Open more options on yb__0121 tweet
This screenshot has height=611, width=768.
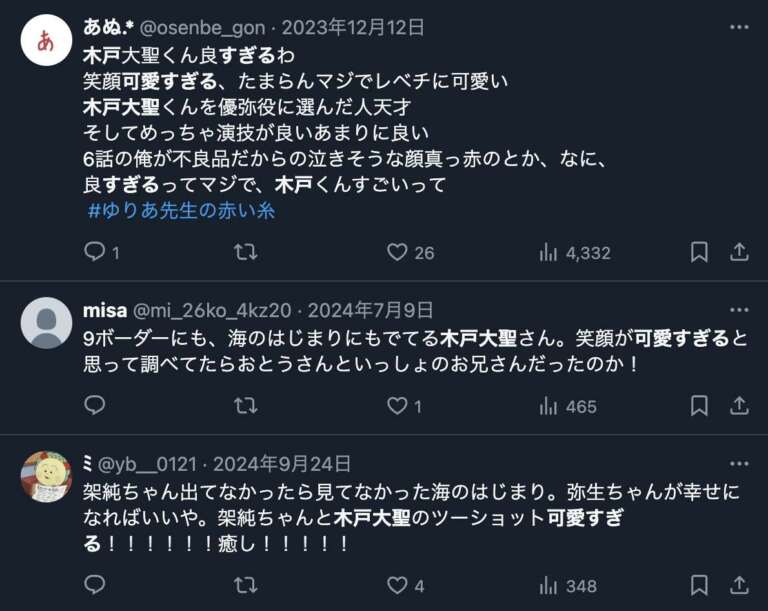(739, 464)
